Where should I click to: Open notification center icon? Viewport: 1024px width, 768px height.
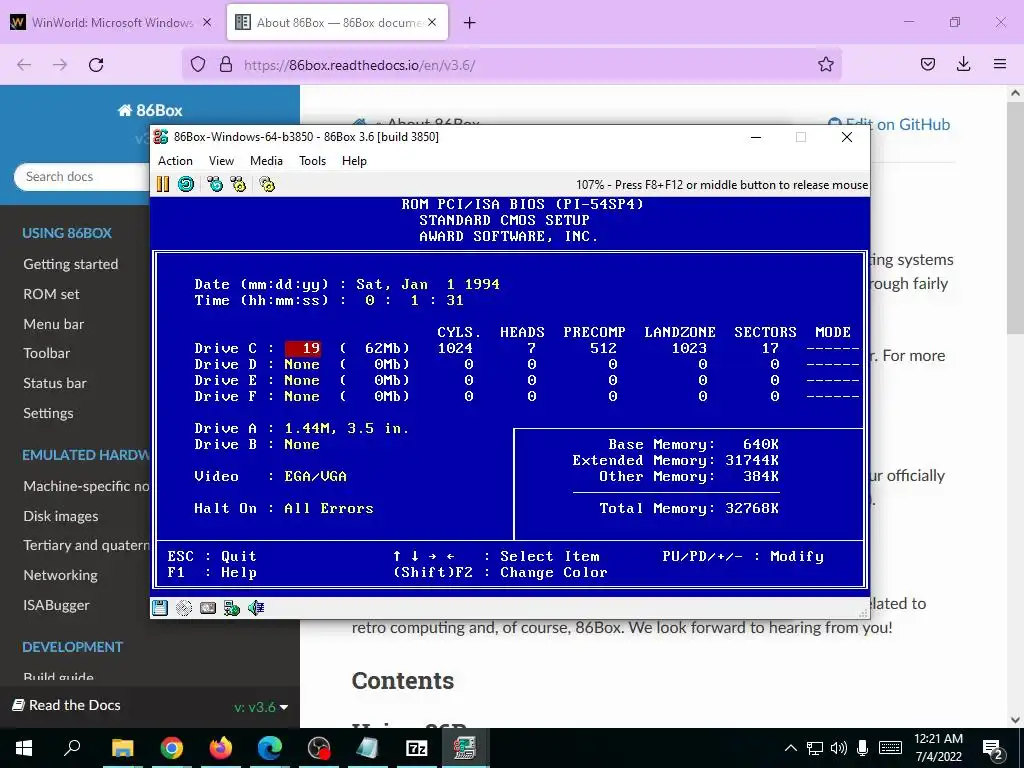(x=993, y=749)
